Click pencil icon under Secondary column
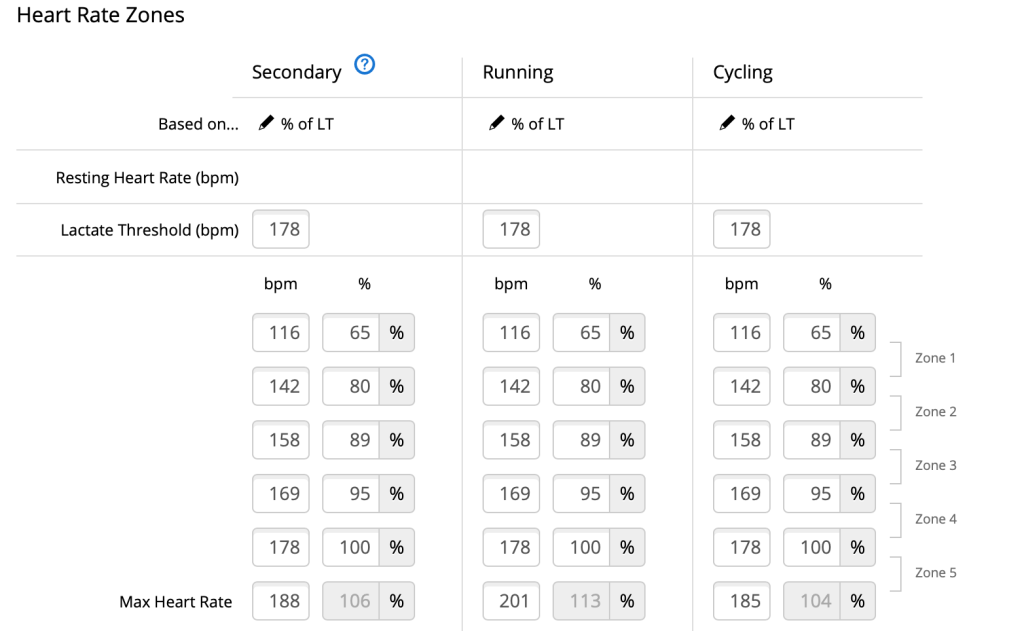 [265, 124]
